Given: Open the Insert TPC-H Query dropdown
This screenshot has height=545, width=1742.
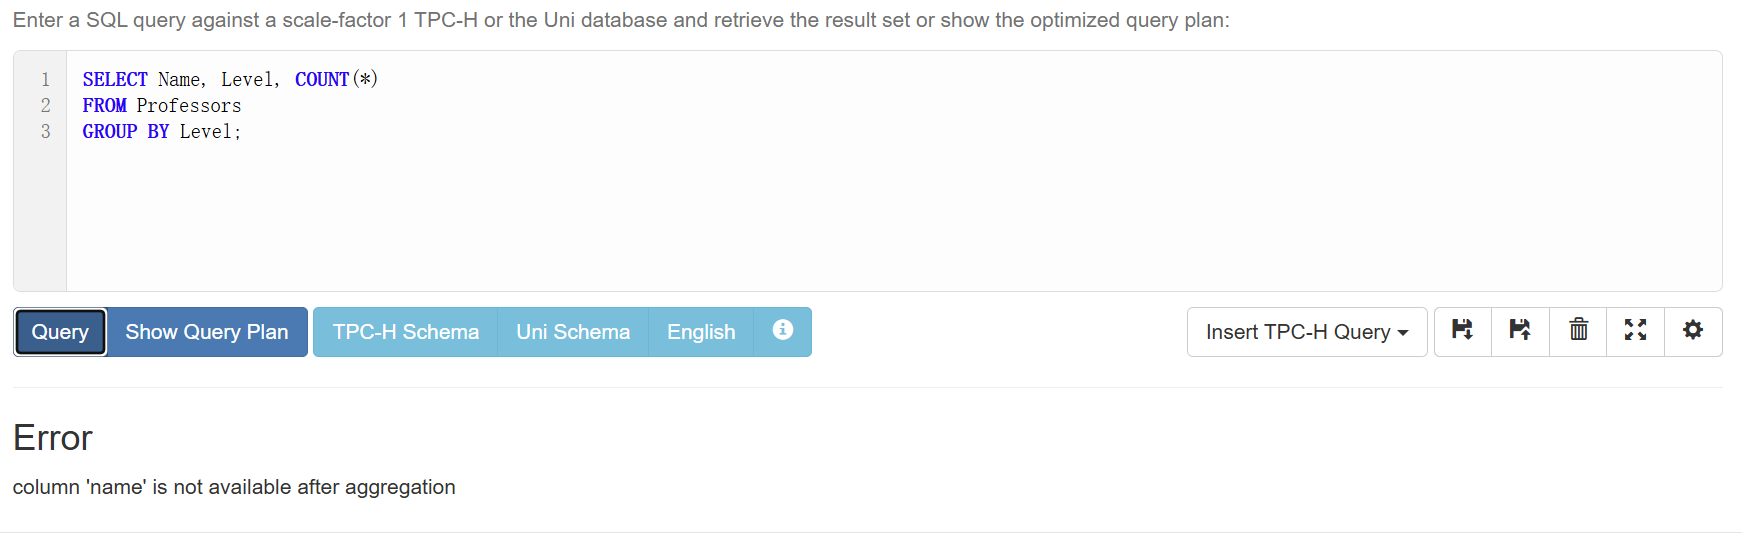Looking at the screenshot, I should pyautogui.click(x=1306, y=332).
